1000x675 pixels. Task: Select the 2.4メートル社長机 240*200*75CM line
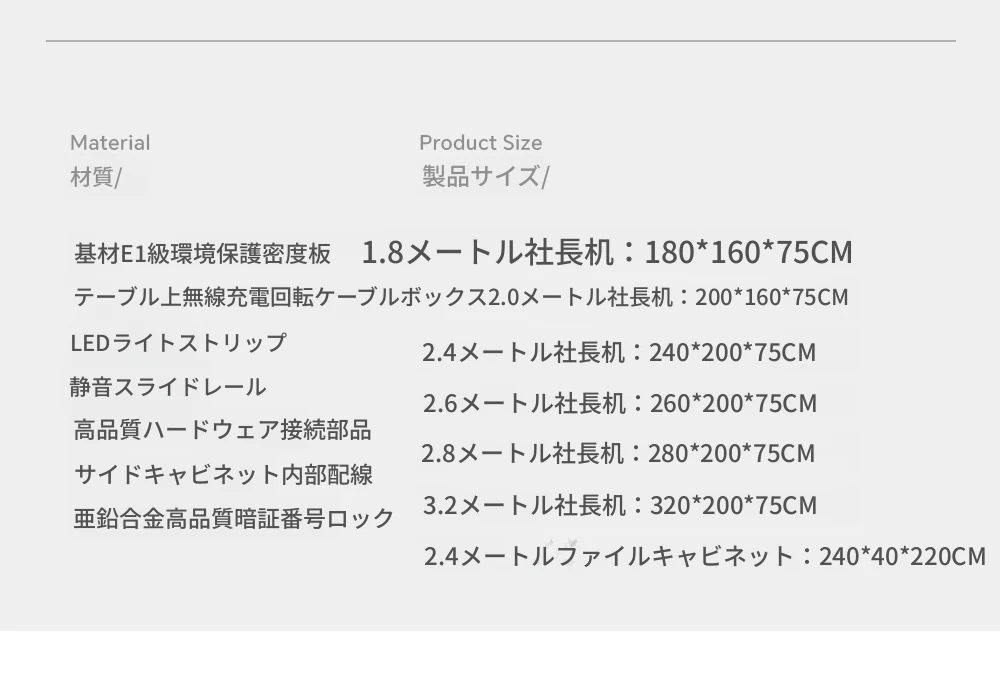click(x=619, y=352)
